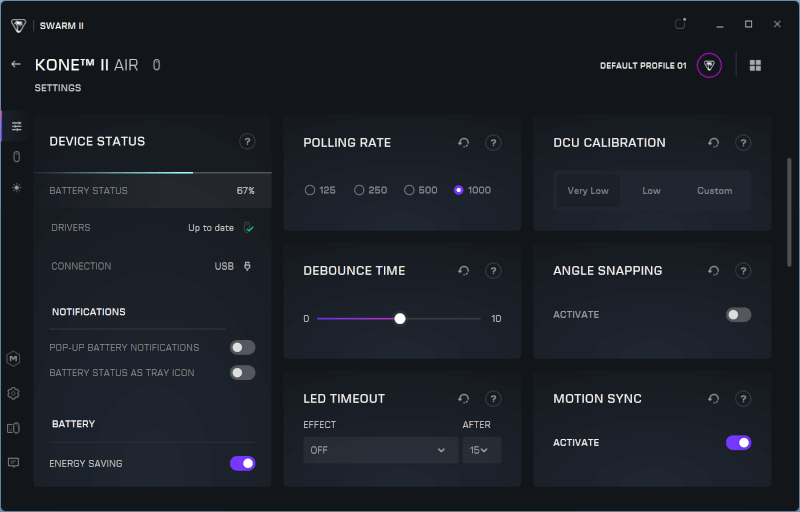This screenshot has height=512, width=800.
Task: Reset DCU Calibration to default
Action: [713, 143]
